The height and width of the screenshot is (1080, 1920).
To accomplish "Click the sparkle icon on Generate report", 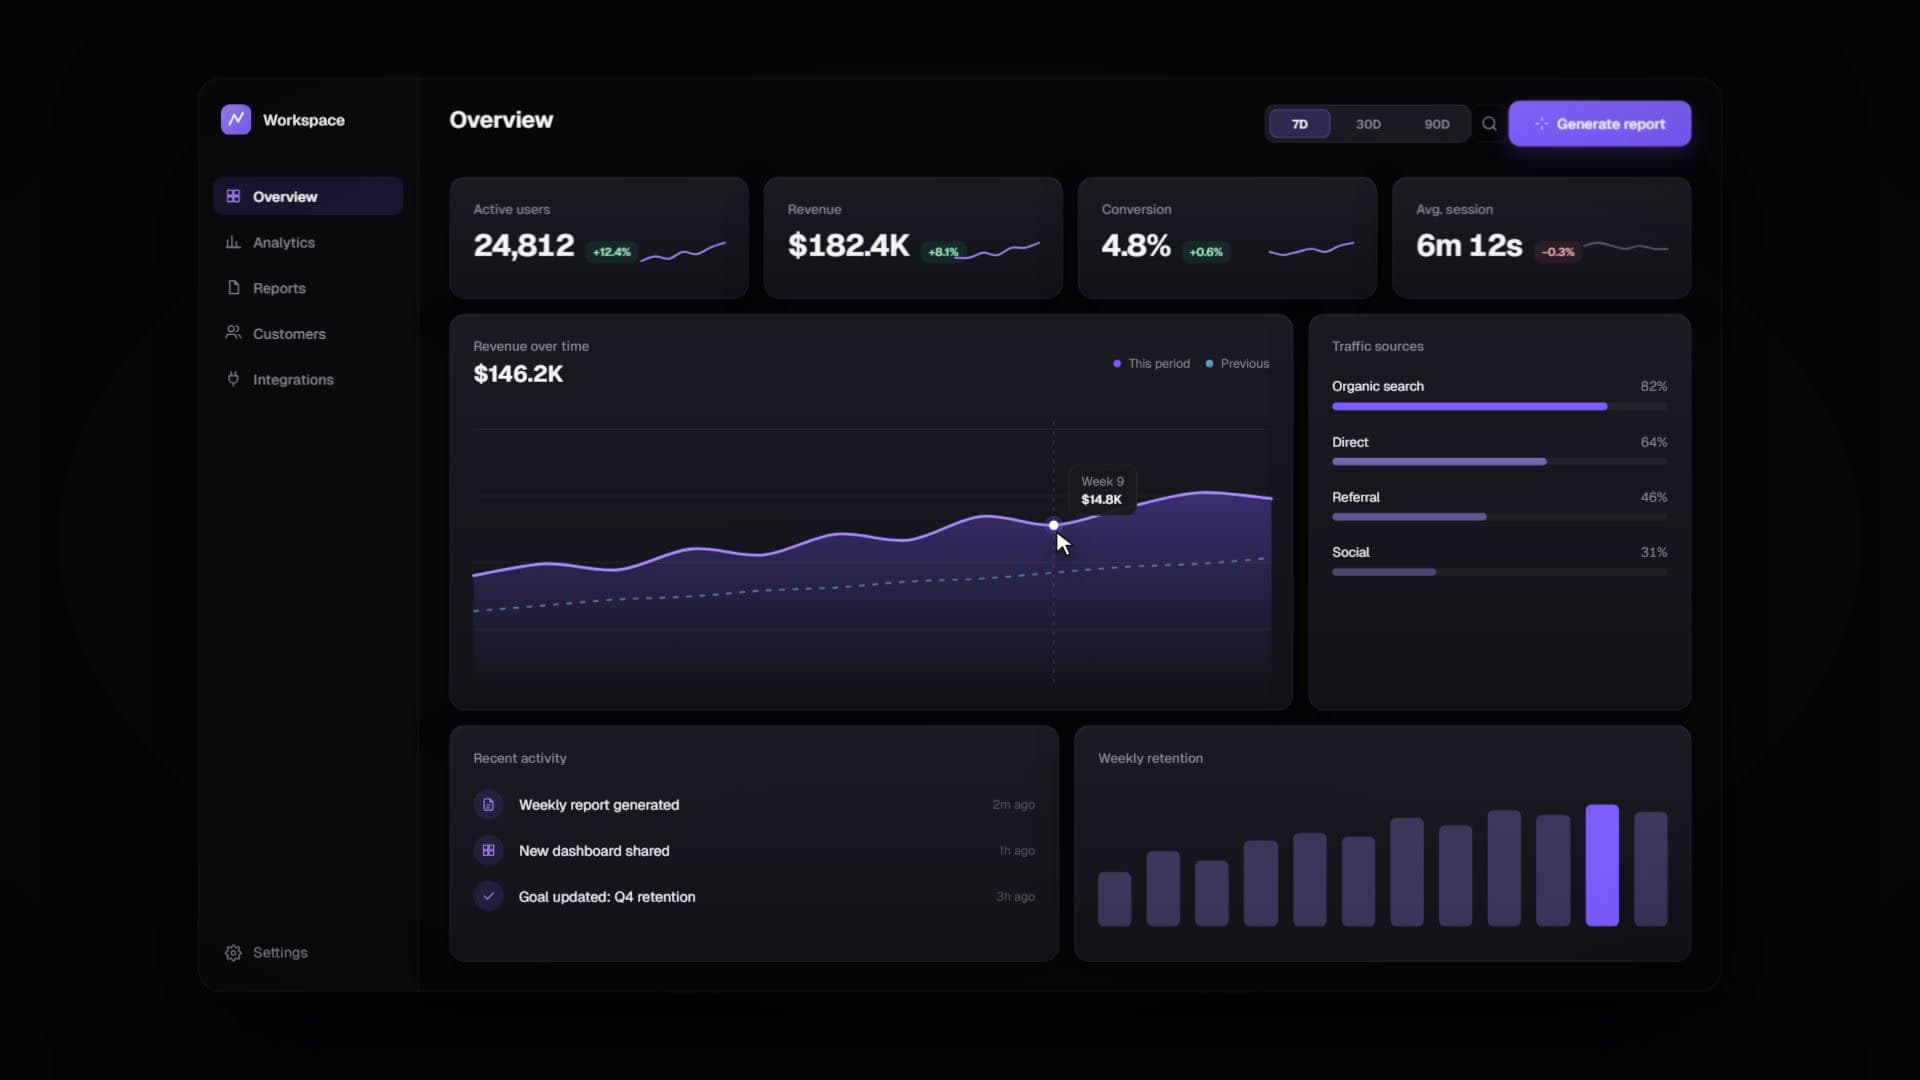I will tap(1541, 124).
